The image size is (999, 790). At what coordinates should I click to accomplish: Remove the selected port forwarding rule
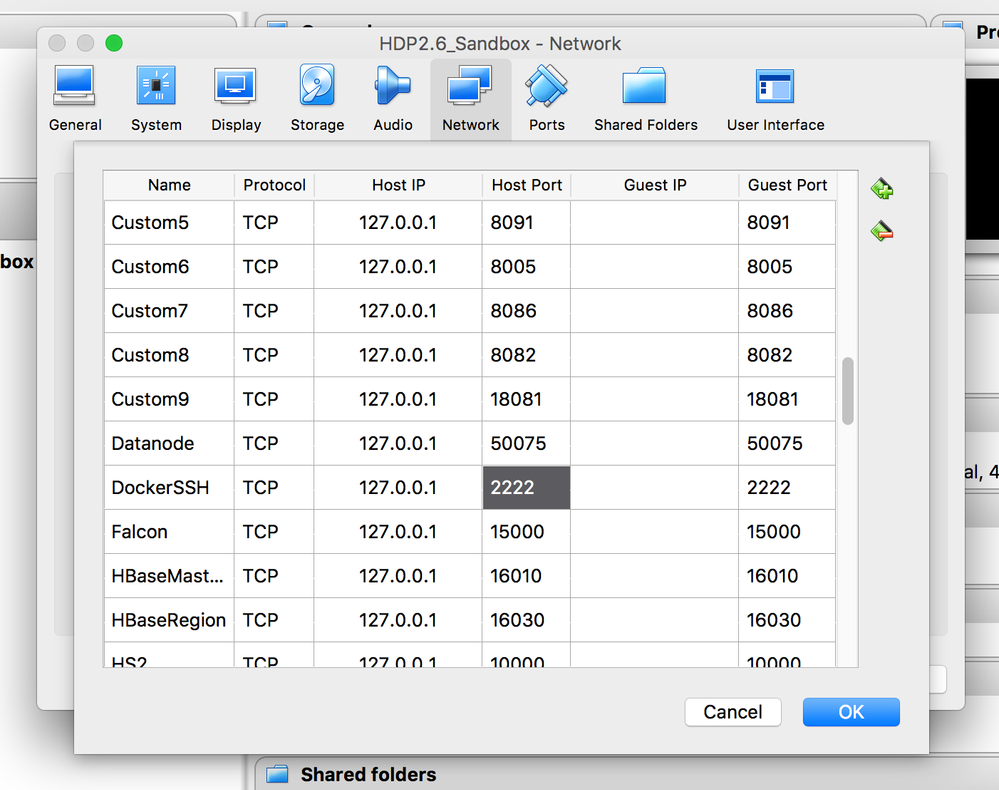tap(881, 231)
